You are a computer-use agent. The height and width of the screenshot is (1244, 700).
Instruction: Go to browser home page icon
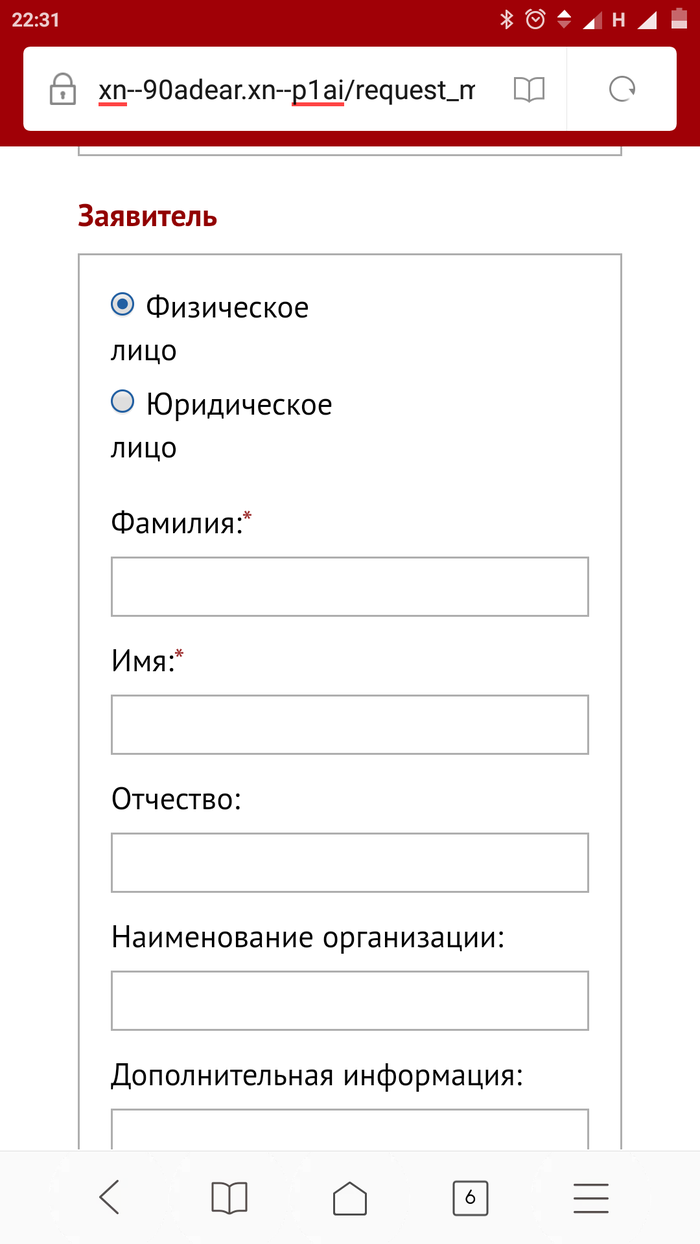pyautogui.click(x=349, y=1197)
